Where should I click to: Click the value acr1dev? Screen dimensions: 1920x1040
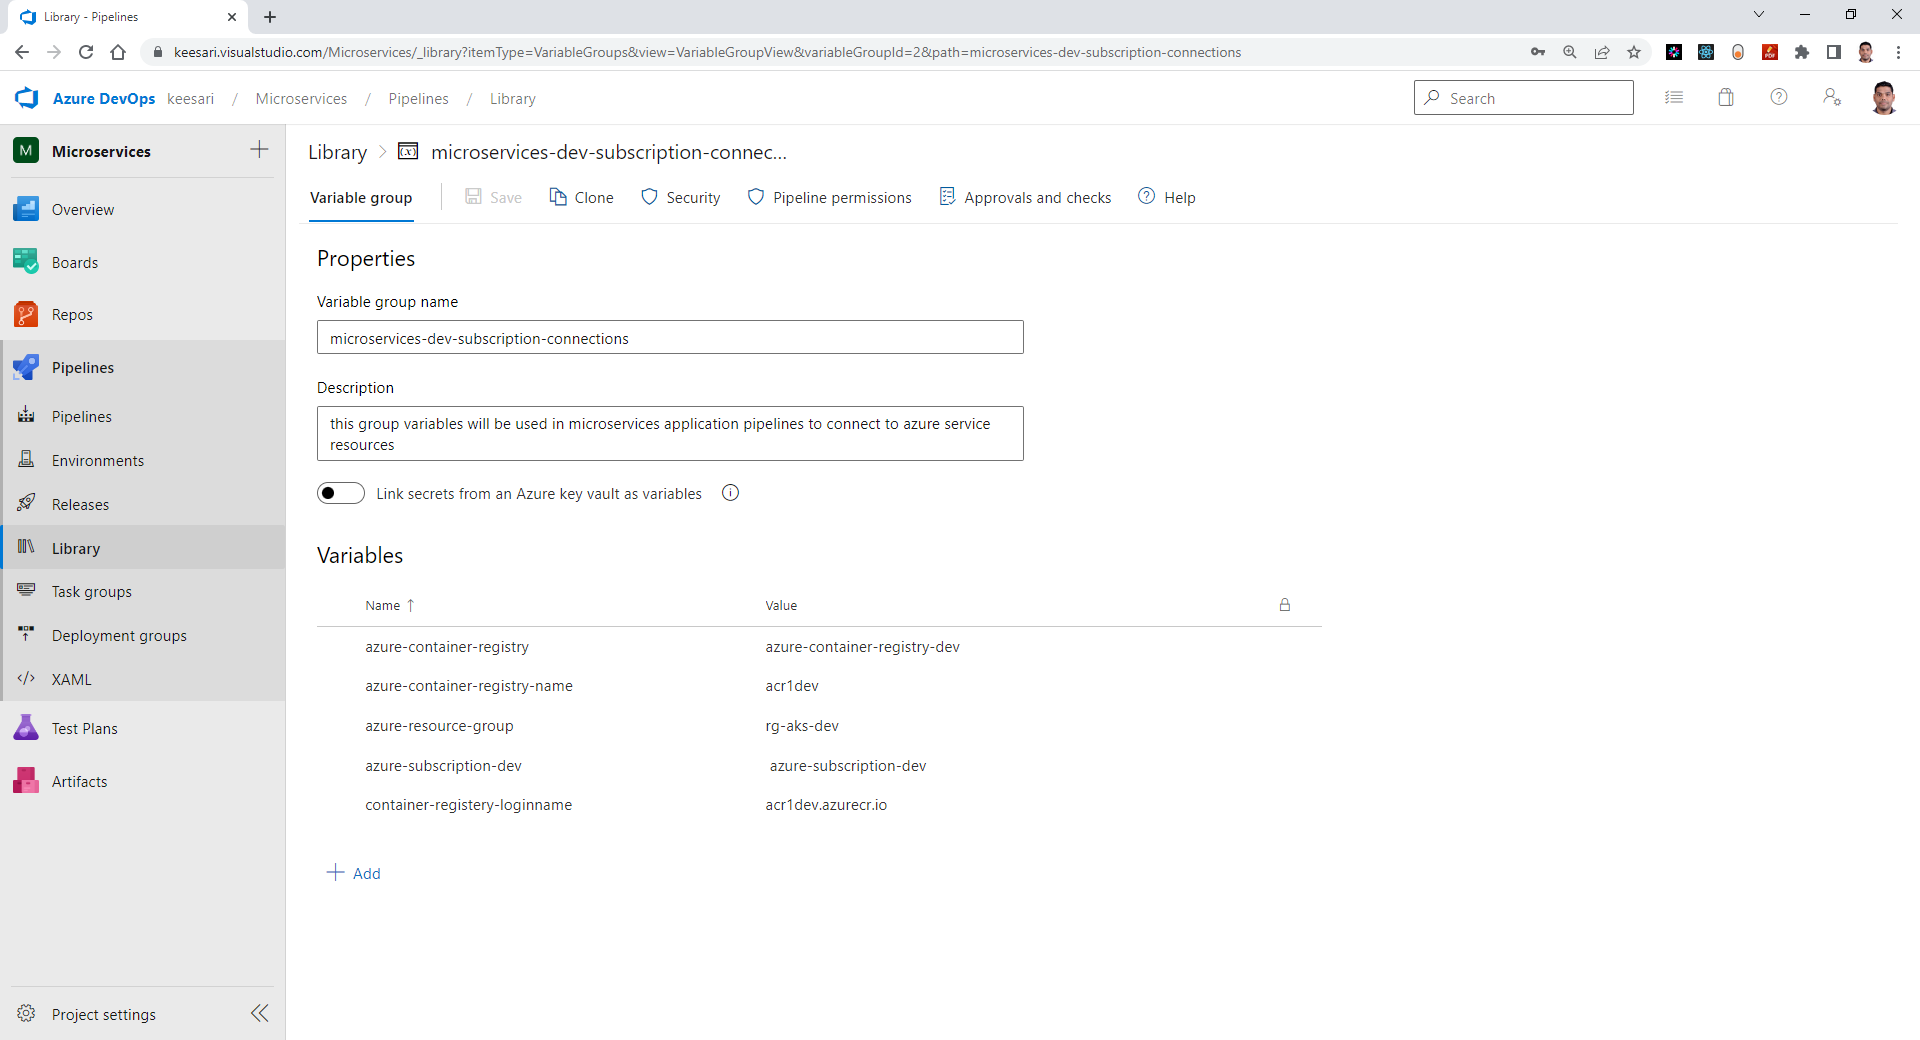click(x=792, y=686)
